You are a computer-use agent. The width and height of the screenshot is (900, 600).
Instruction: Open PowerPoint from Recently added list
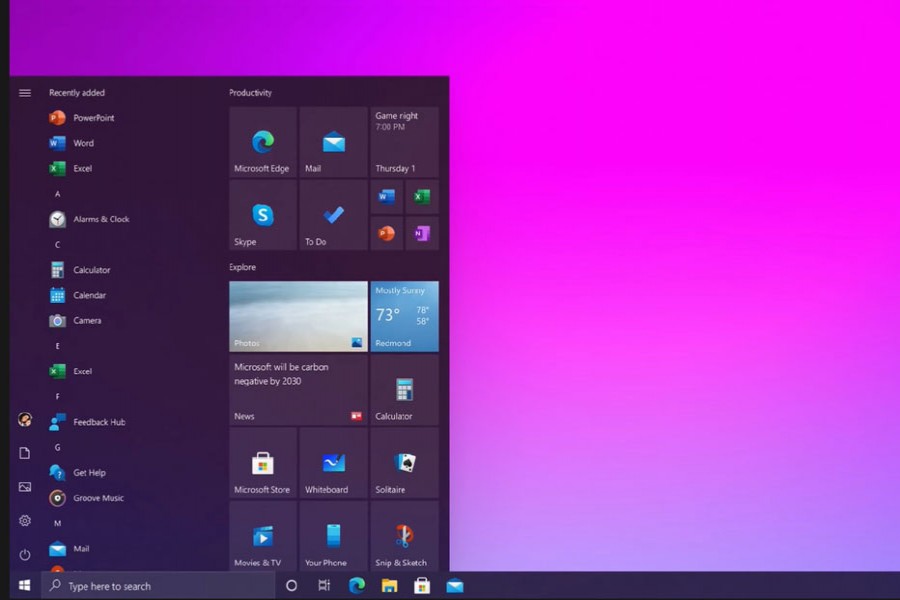pos(93,118)
